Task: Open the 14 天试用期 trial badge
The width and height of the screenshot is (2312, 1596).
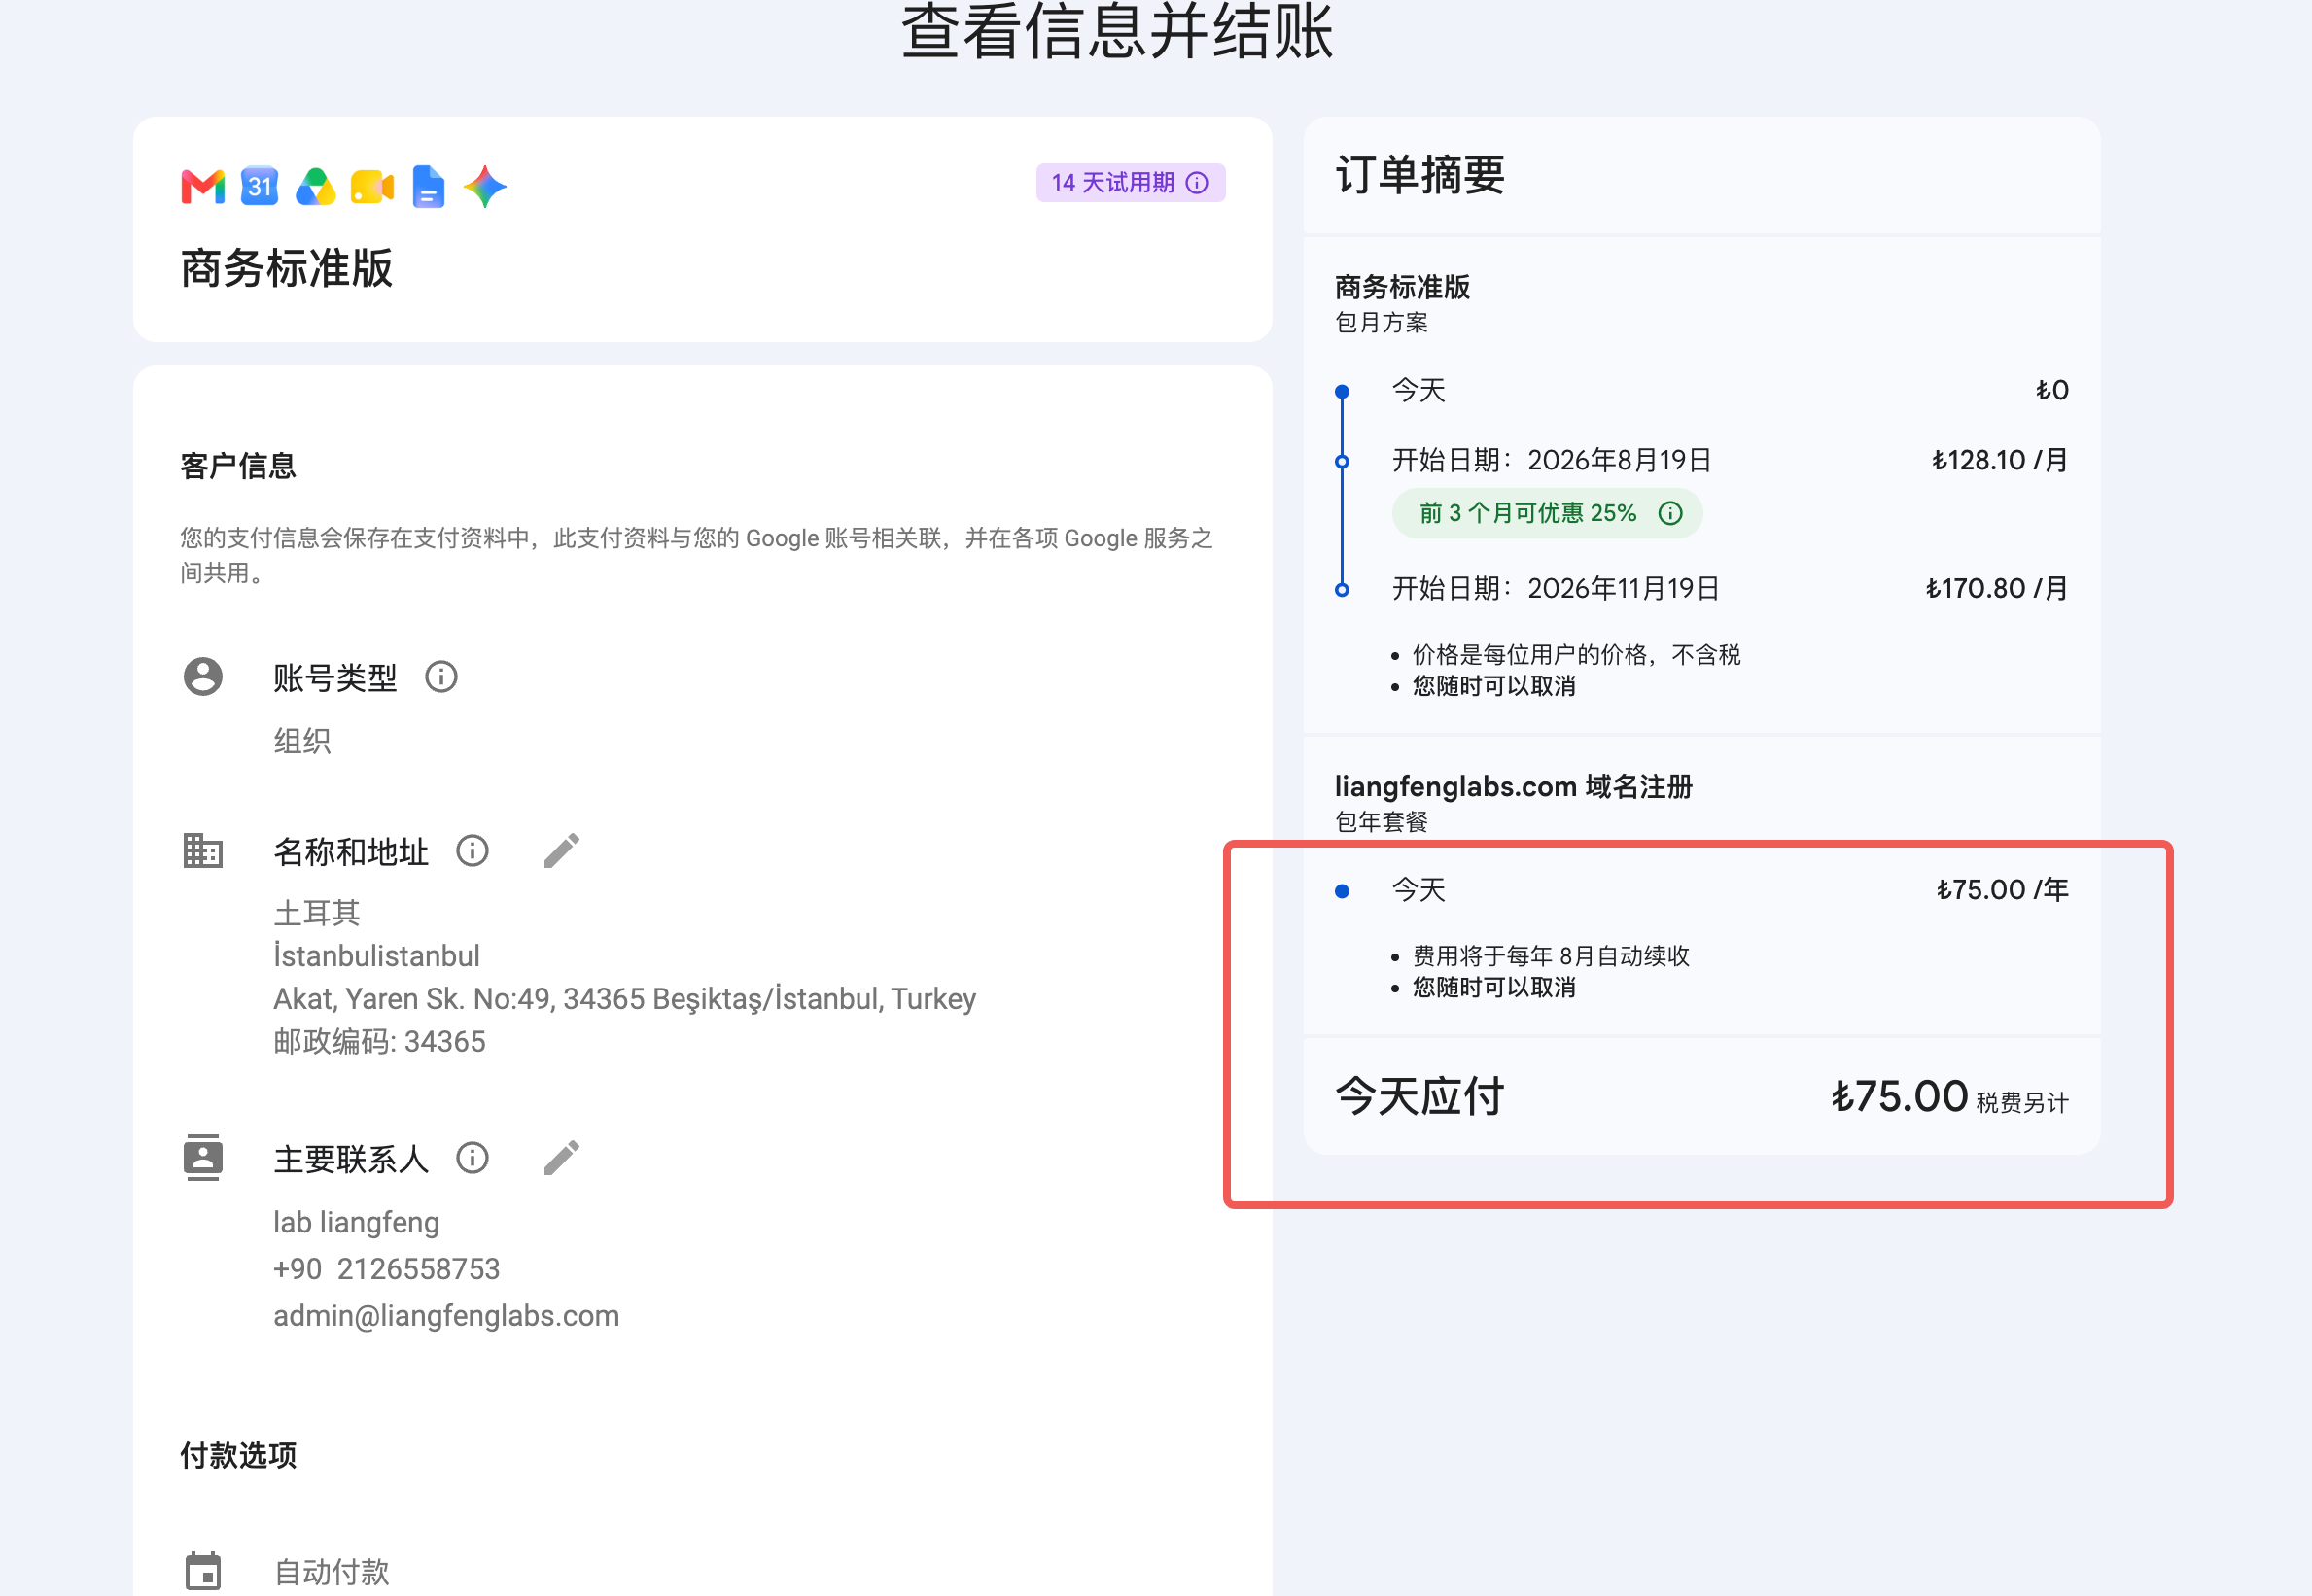Action: pyautogui.click(x=1130, y=183)
